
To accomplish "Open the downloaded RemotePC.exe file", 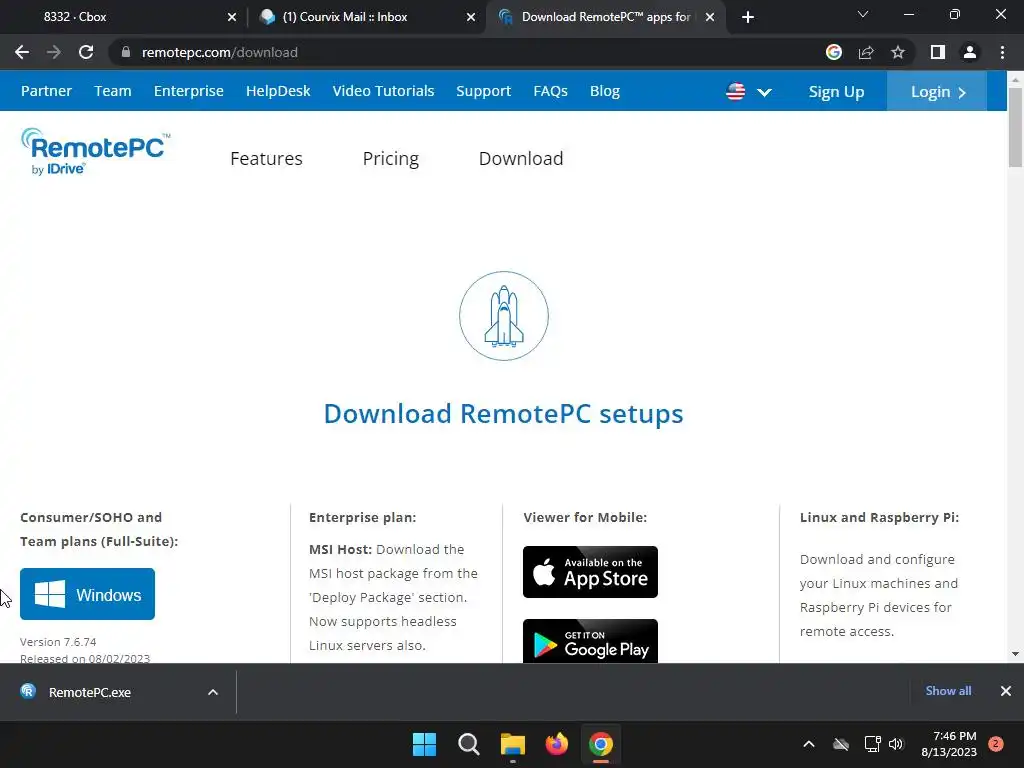I will [89, 692].
